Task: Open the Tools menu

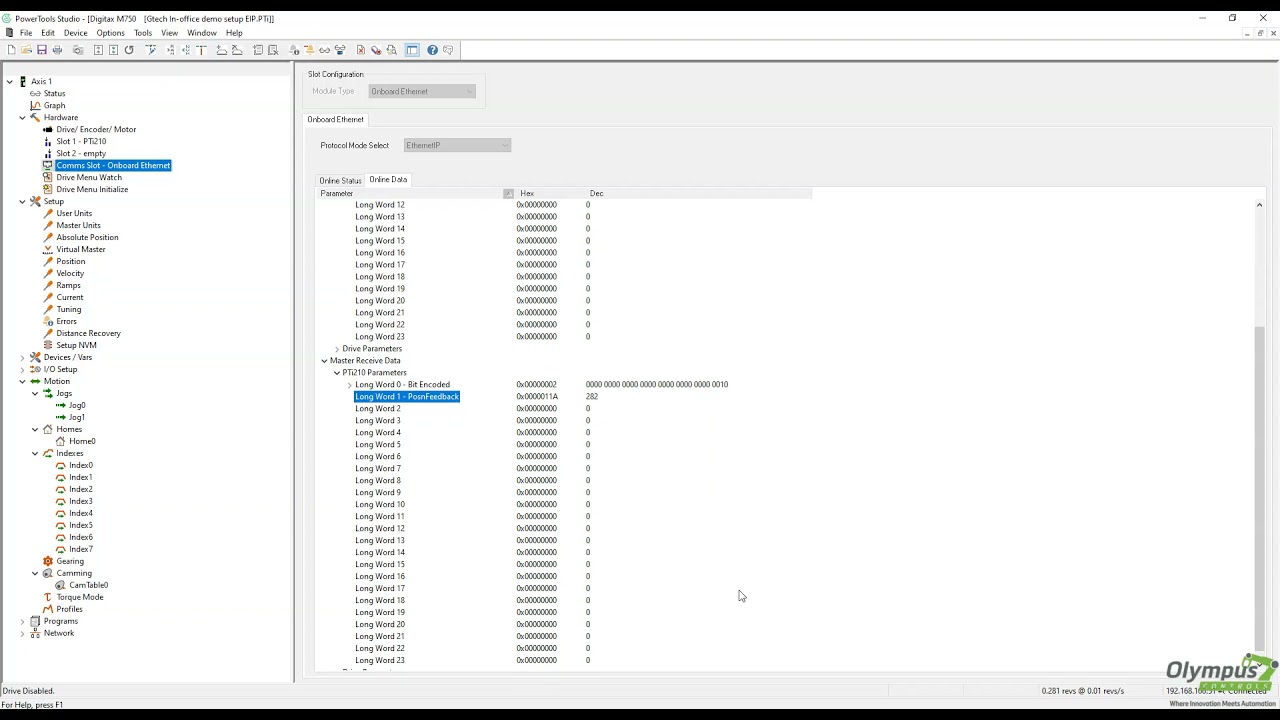Action: (x=143, y=33)
